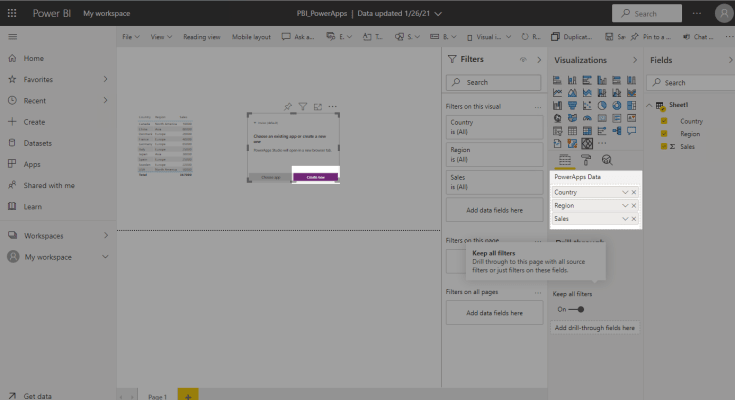Open Get data at bottom left
Screen dimensions: 735x400
pos(38,396)
